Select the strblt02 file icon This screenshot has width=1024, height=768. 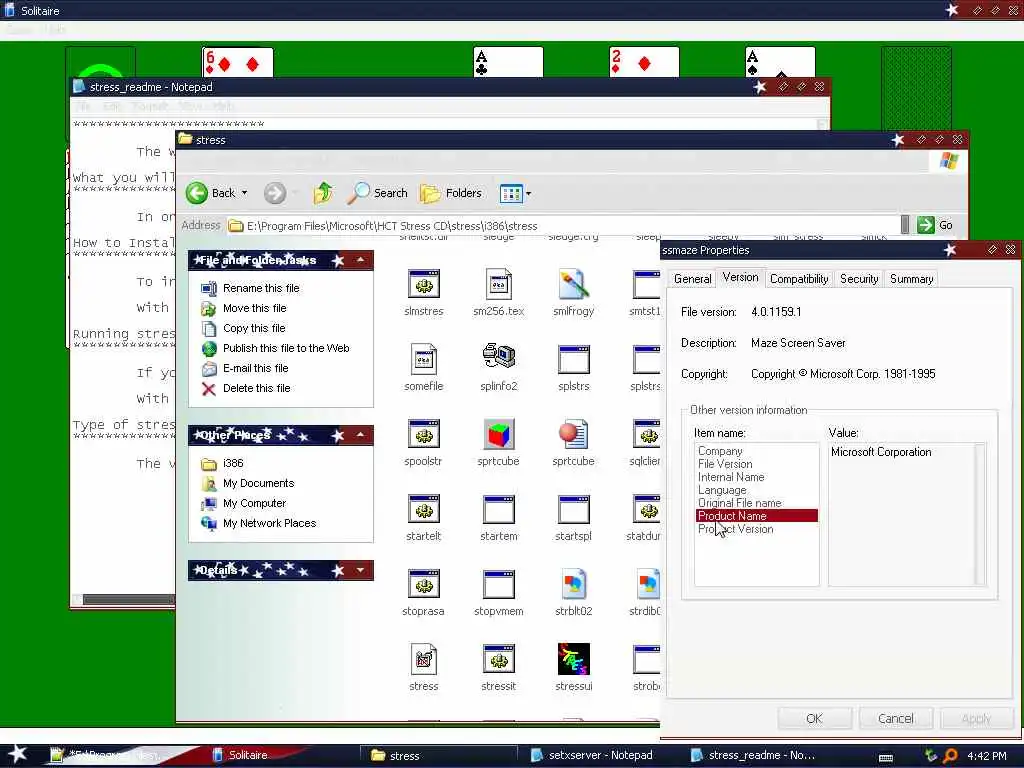pyautogui.click(x=573, y=584)
